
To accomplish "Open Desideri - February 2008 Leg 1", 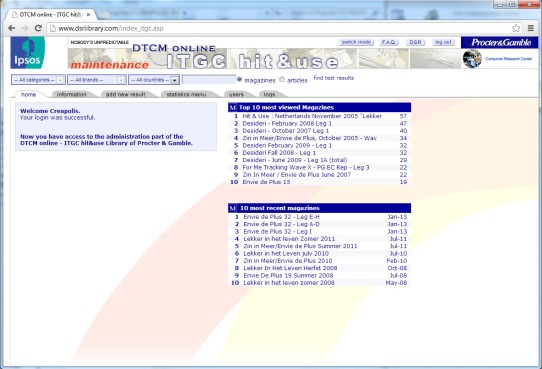I will click(287, 123).
